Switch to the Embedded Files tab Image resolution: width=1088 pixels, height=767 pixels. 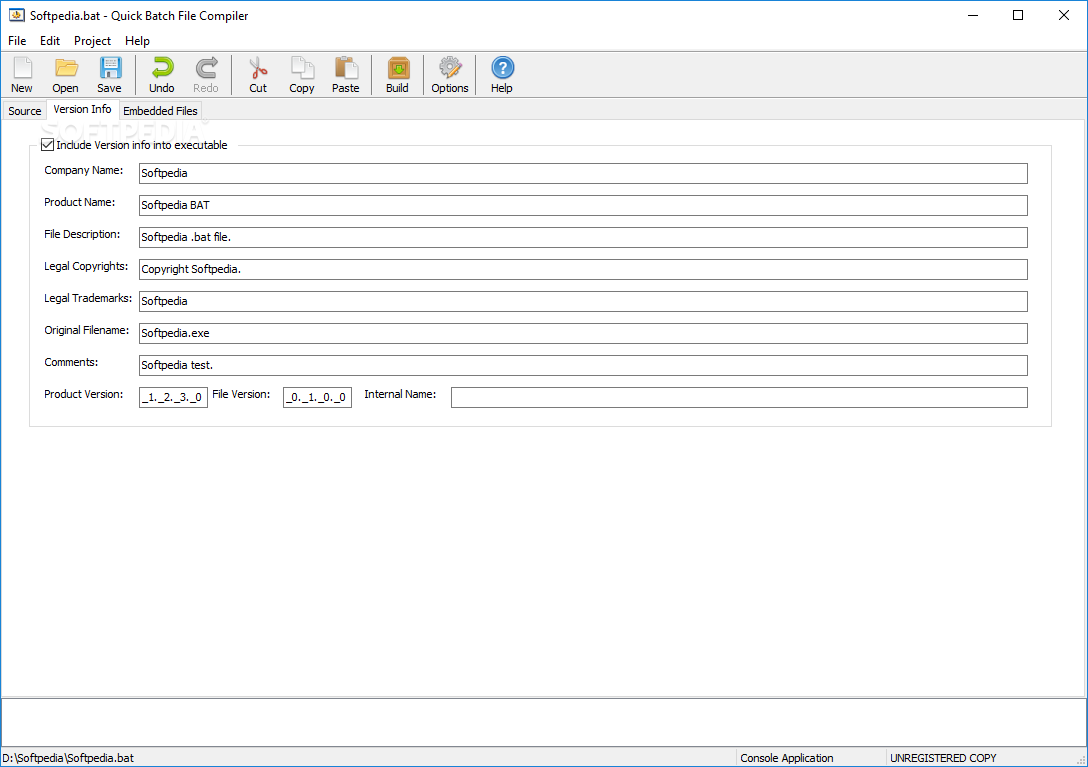point(160,111)
